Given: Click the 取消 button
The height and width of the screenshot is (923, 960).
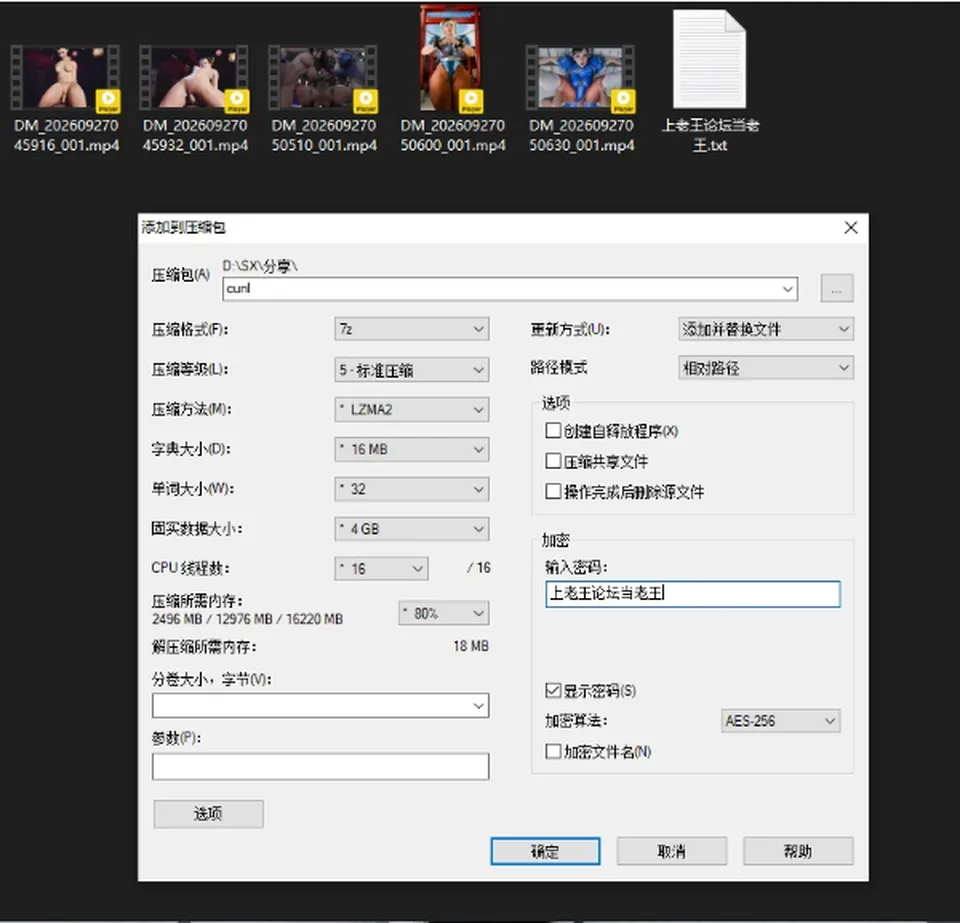Looking at the screenshot, I should 672,851.
